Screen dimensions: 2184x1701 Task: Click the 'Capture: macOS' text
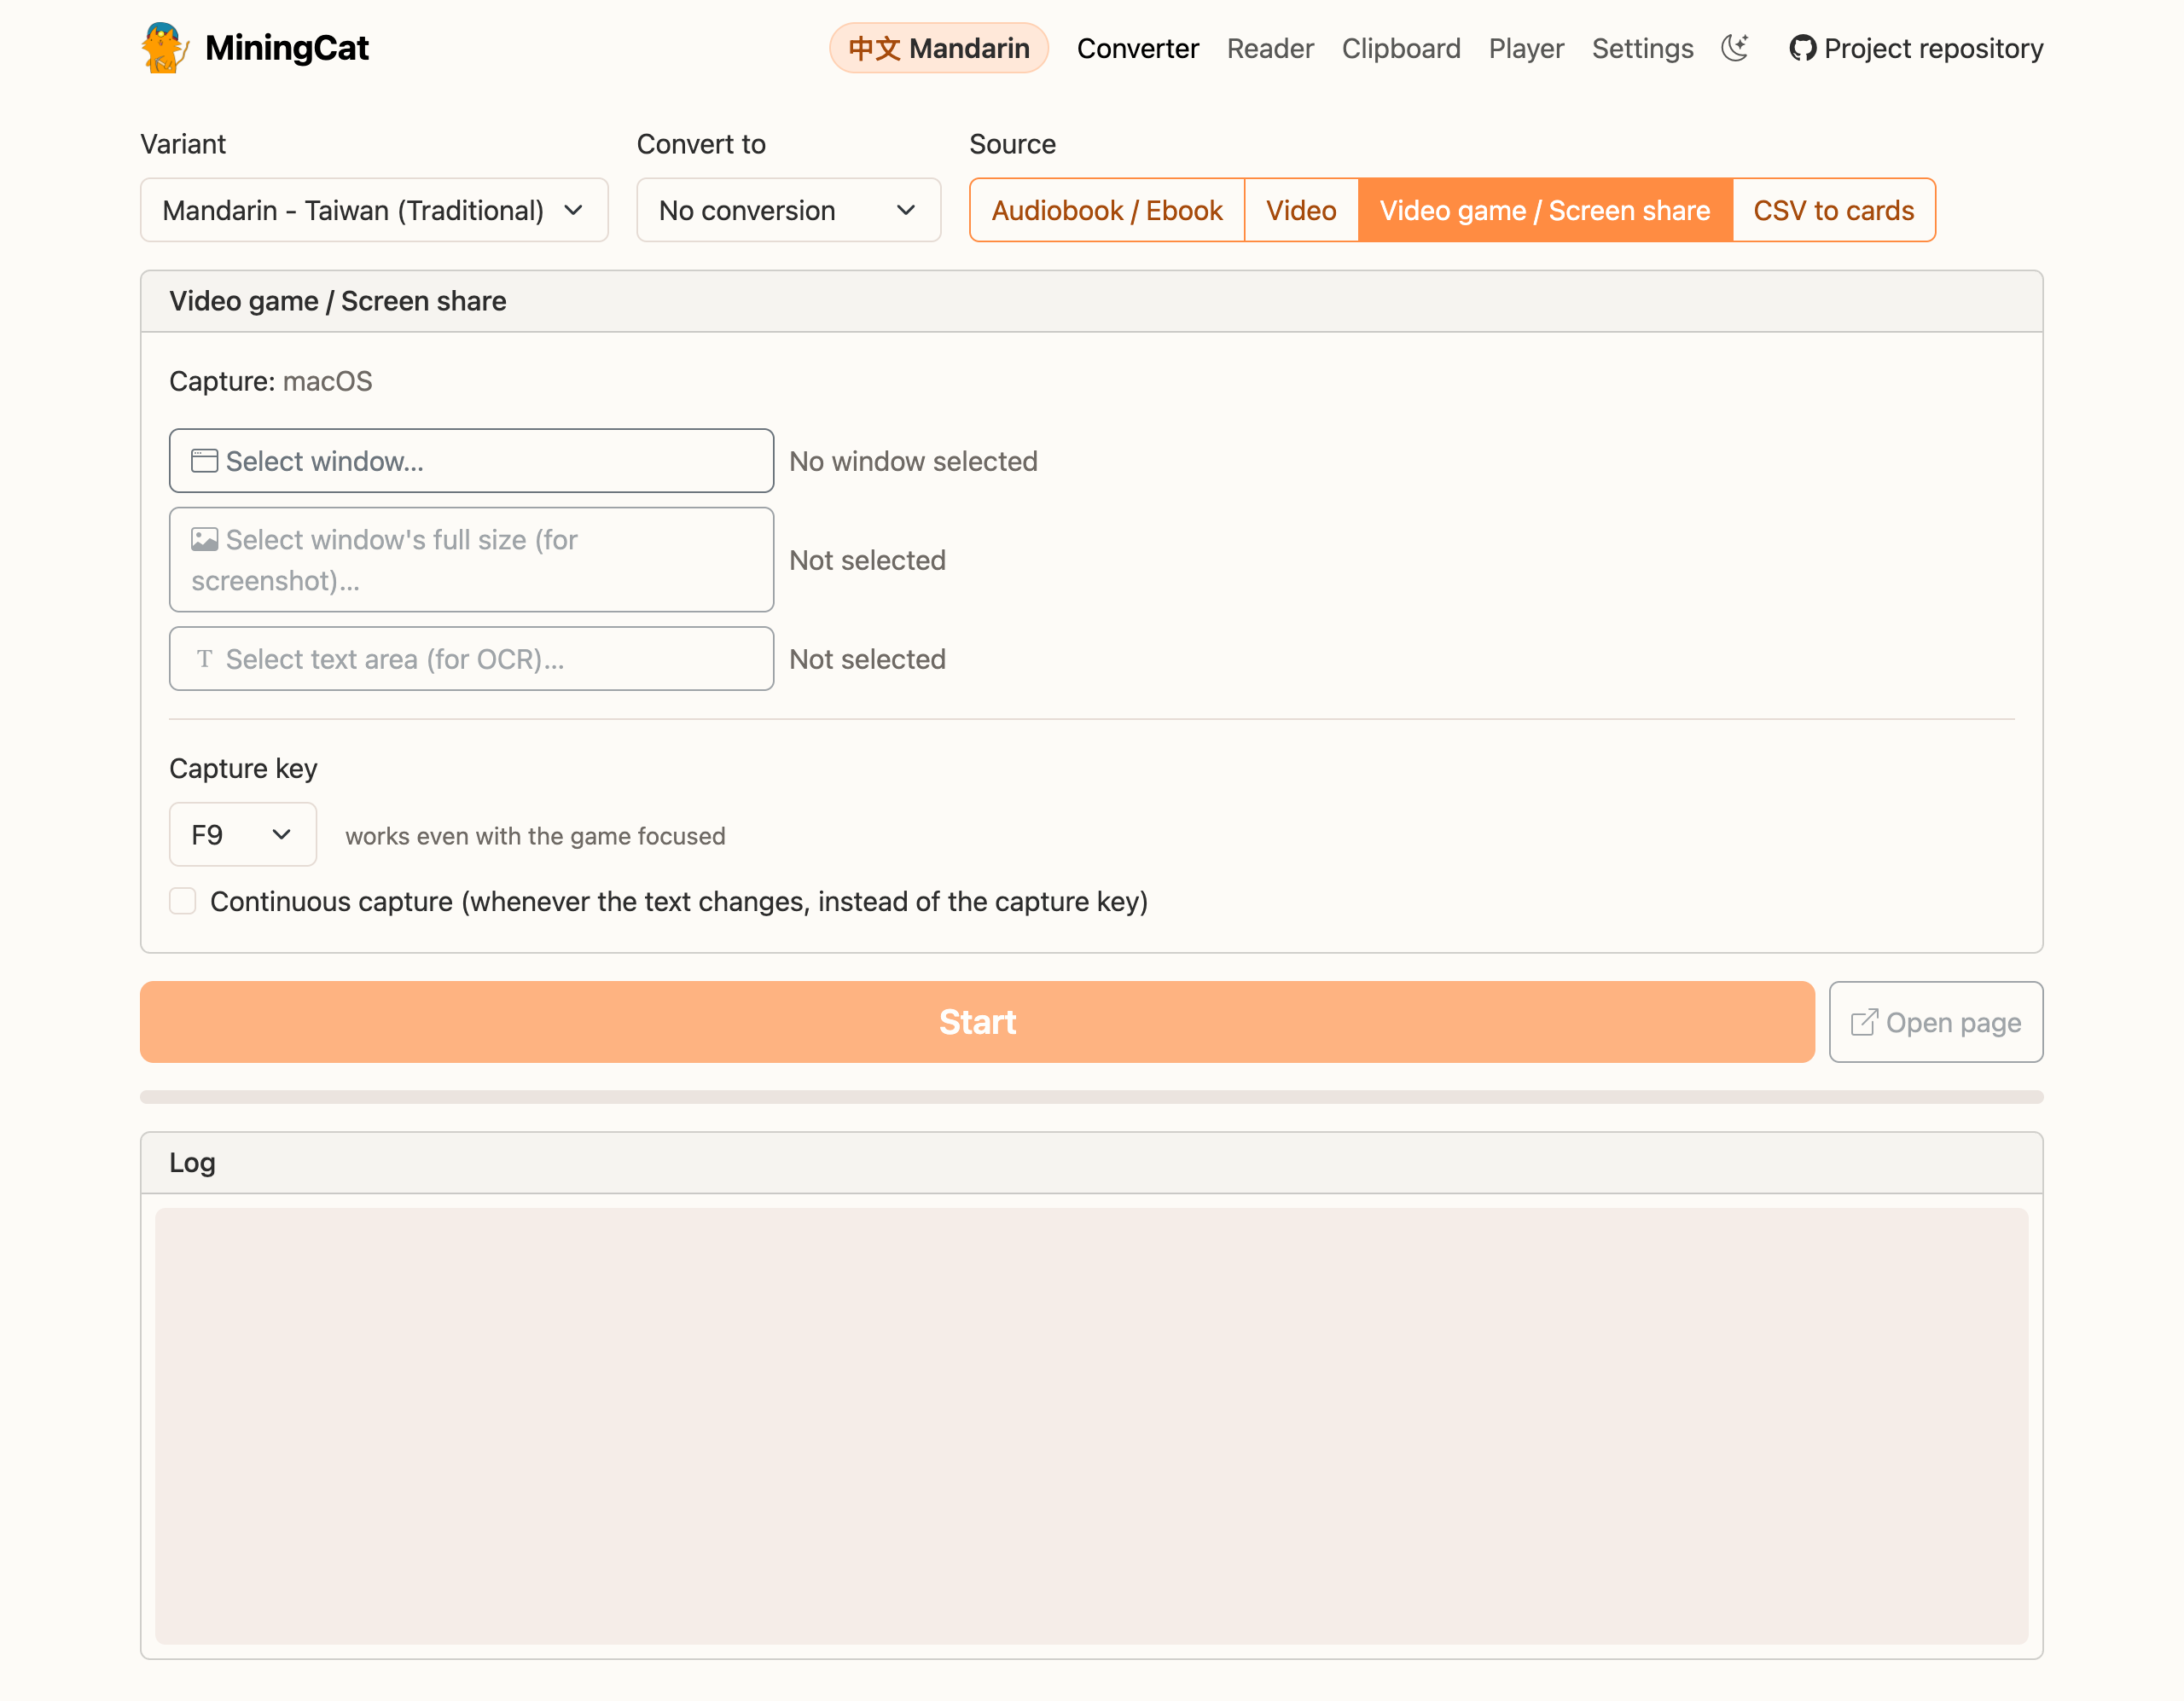[270, 381]
